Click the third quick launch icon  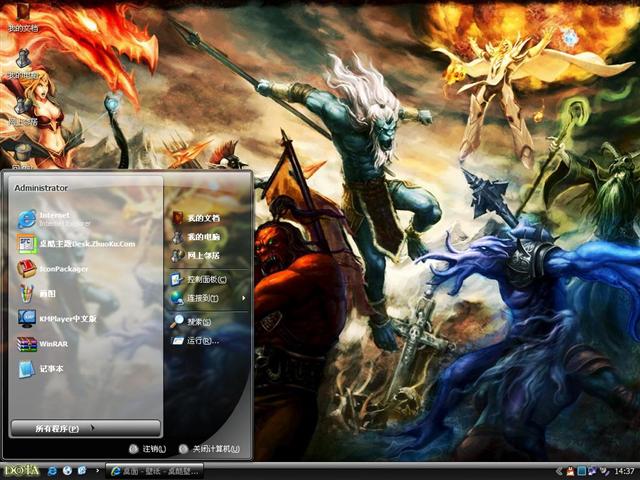(x=82, y=471)
